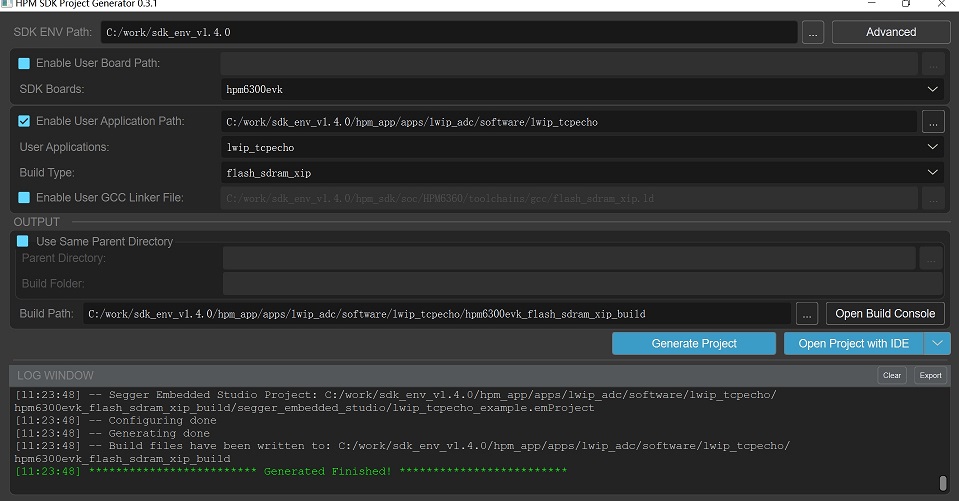Minimize the HPM SDK Project Generator window
Image resolution: width=959 pixels, height=501 pixels.
pyautogui.click(x=872, y=4)
